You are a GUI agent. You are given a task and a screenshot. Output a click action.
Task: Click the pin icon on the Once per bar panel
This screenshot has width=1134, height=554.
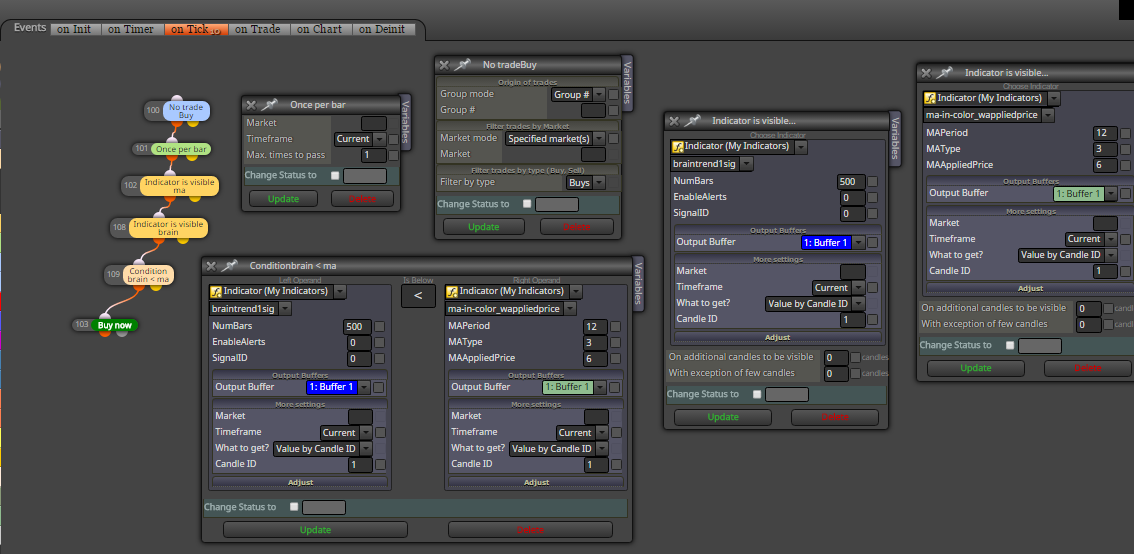pos(270,105)
